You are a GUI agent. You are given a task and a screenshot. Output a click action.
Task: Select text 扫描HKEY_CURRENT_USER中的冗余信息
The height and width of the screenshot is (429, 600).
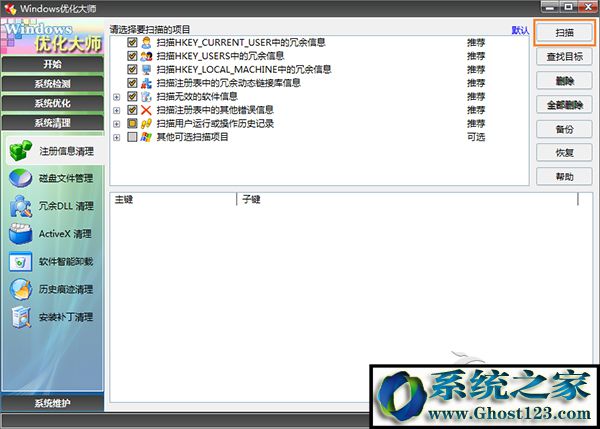(241, 42)
